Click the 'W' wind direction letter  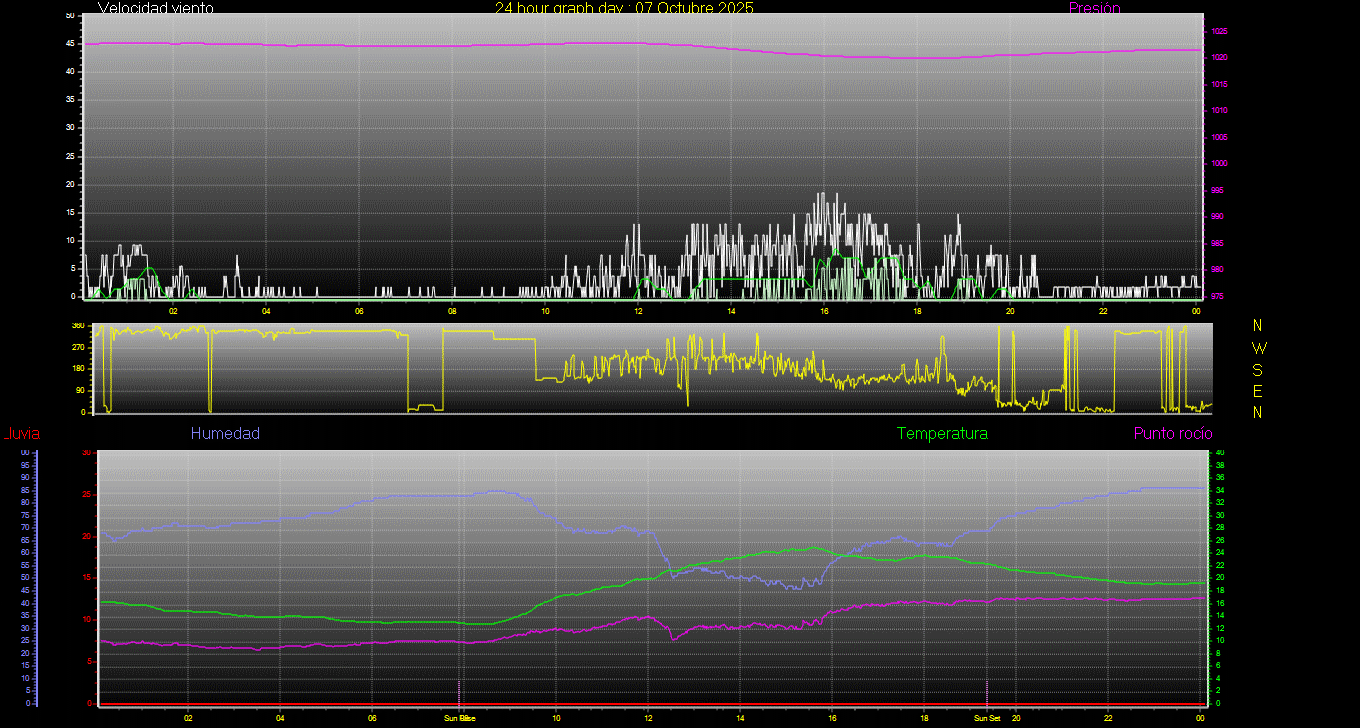pos(1258,348)
